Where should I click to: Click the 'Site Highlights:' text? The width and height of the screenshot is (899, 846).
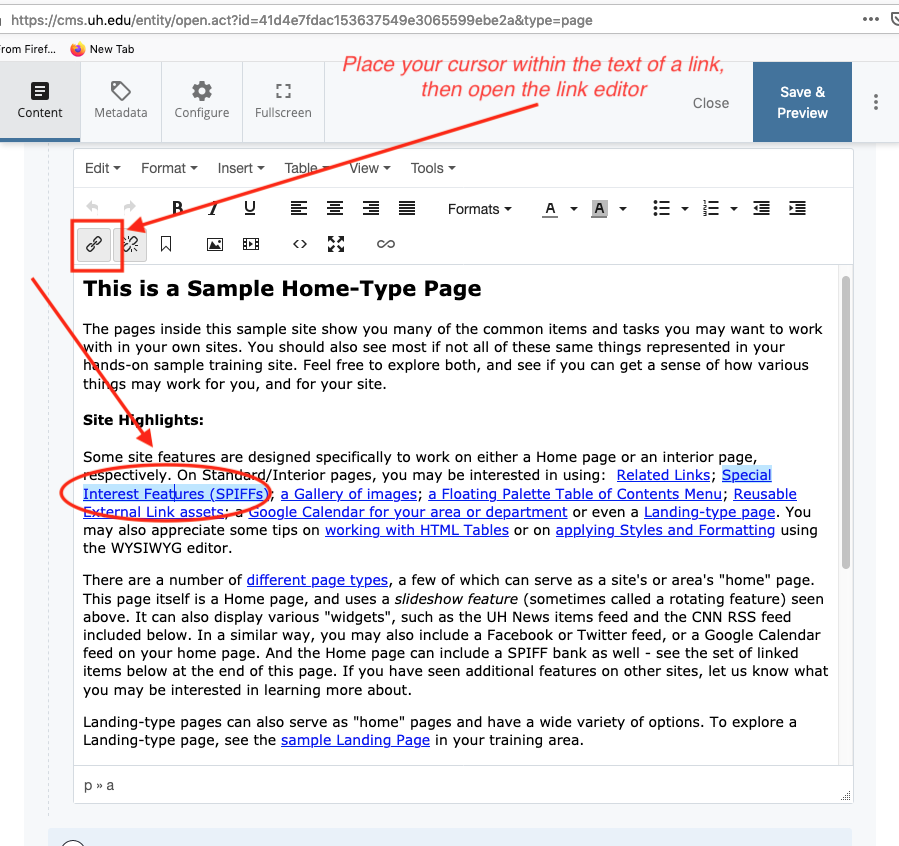point(143,420)
